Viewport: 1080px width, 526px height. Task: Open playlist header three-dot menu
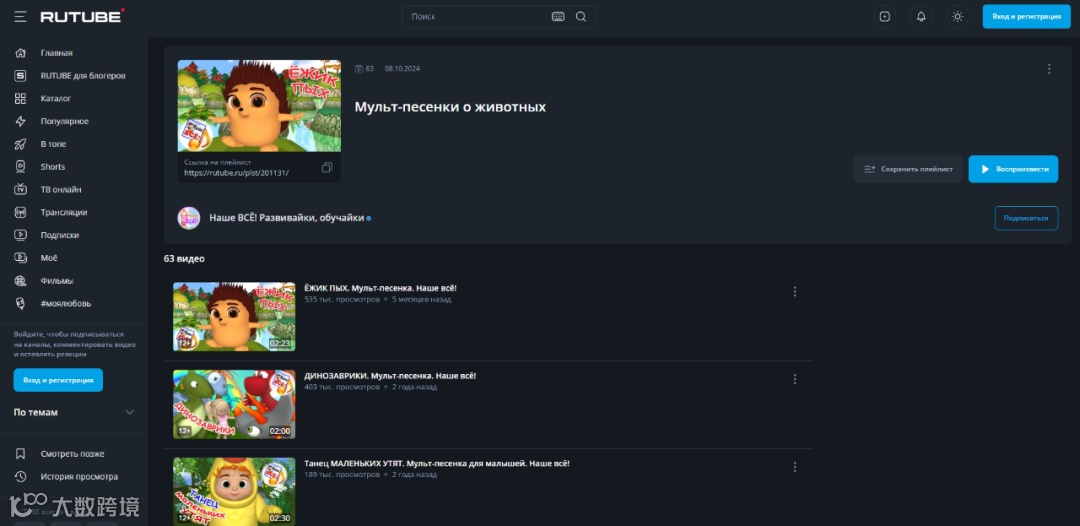pyautogui.click(x=1049, y=69)
